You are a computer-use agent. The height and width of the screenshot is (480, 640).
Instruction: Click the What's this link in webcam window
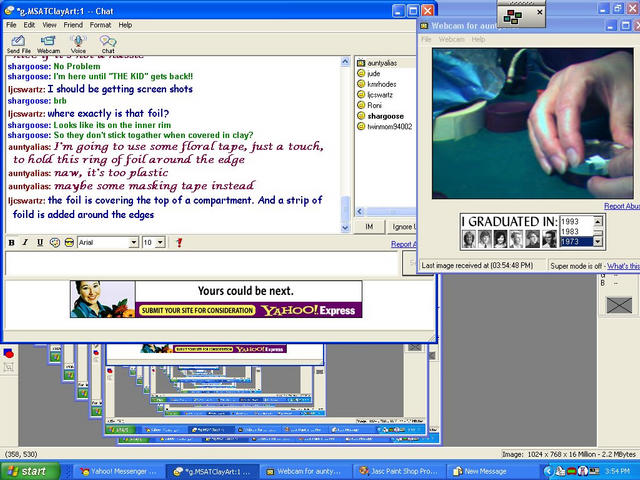point(623,266)
